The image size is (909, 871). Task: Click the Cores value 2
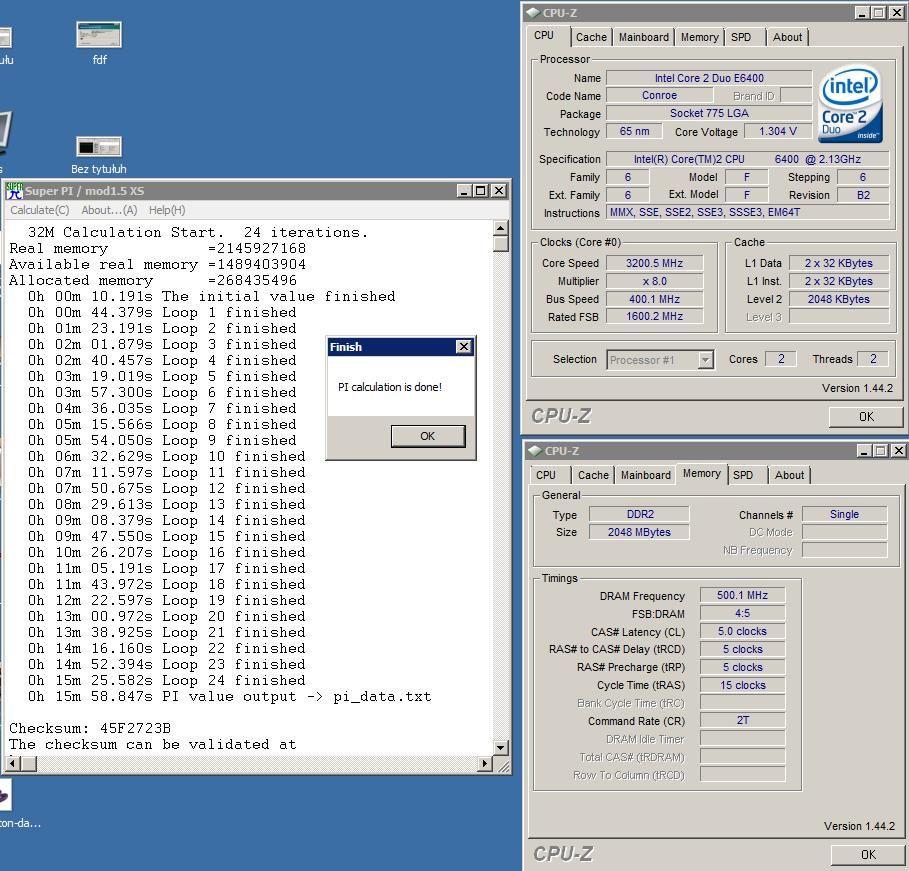[x=780, y=360]
